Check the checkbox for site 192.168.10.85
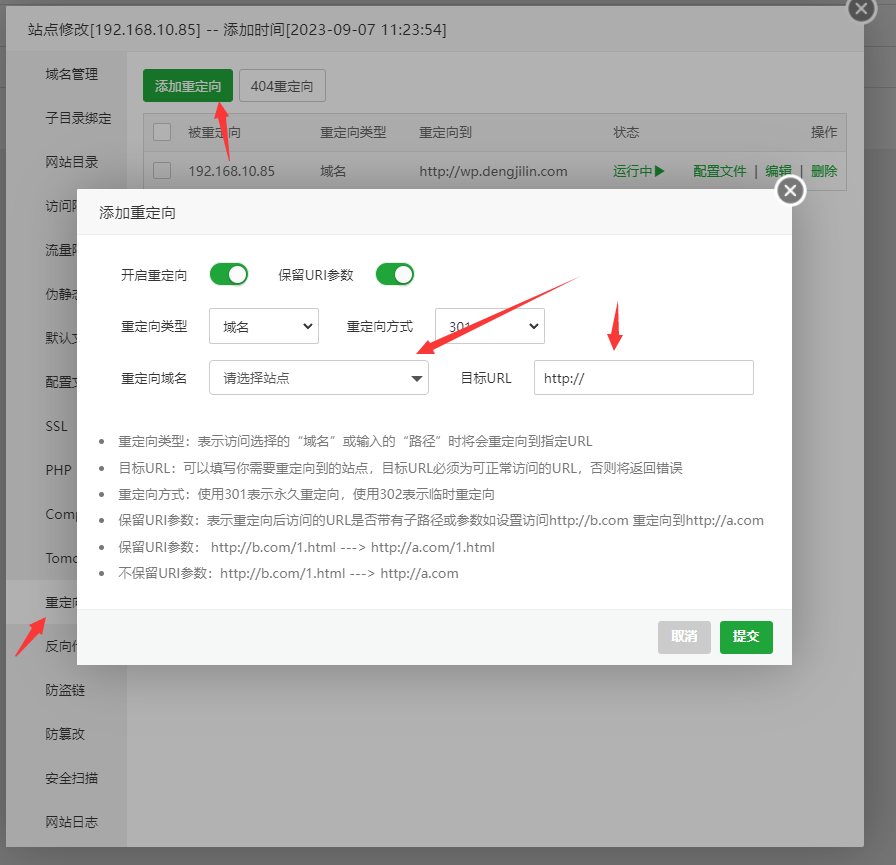The height and width of the screenshot is (865, 896). (160, 171)
